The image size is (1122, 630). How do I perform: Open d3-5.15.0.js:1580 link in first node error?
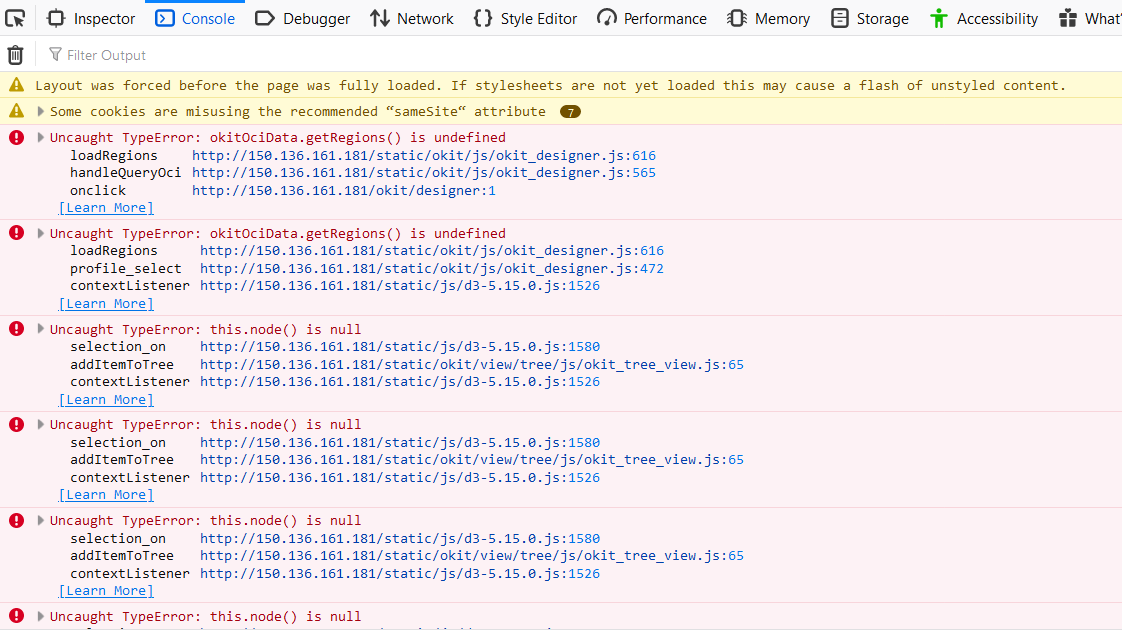click(x=400, y=346)
